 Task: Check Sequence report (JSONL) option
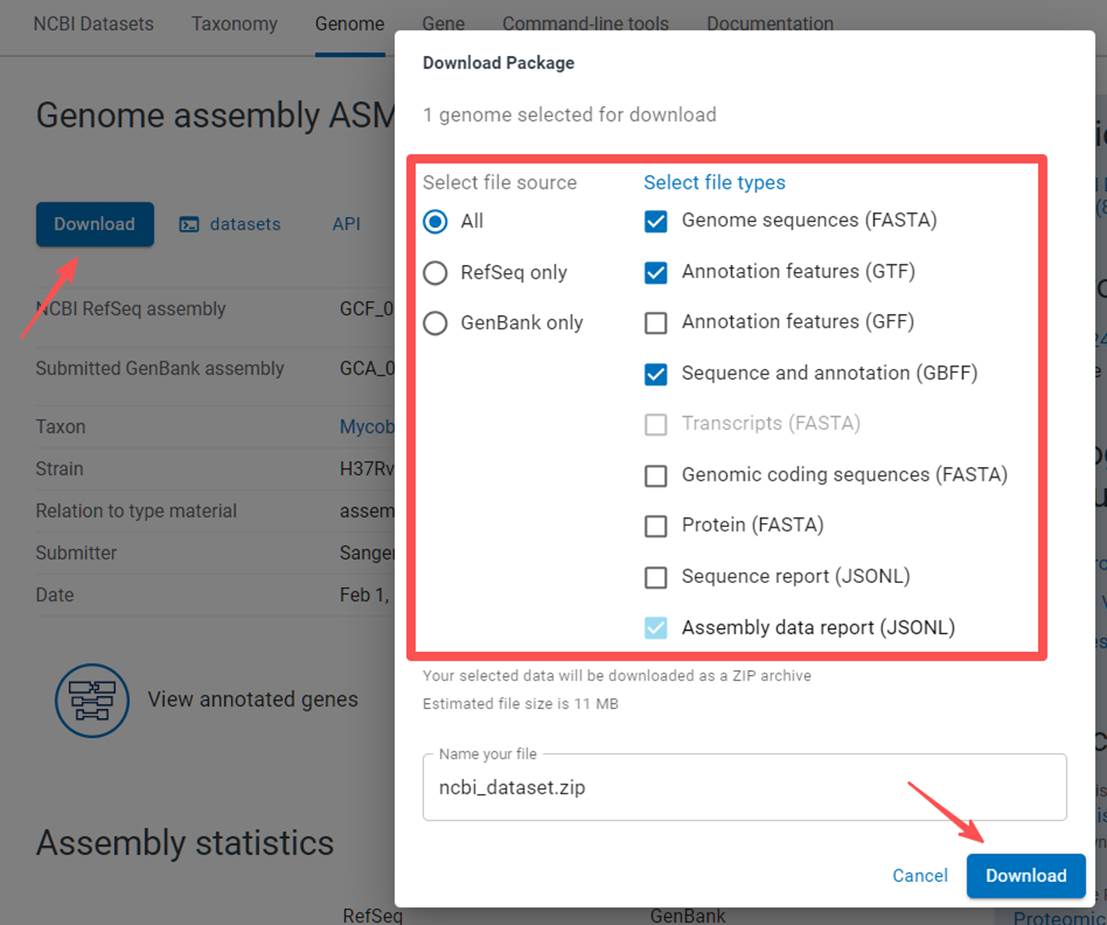[656, 577]
